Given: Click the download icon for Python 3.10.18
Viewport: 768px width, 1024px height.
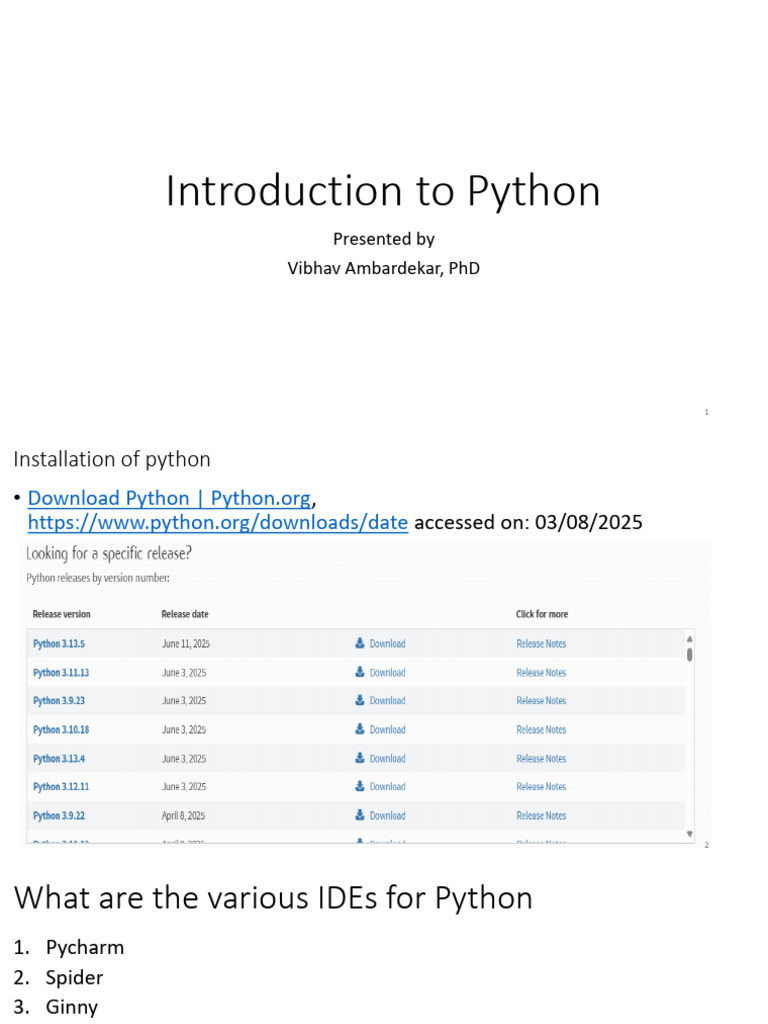Looking at the screenshot, I should [x=360, y=730].
